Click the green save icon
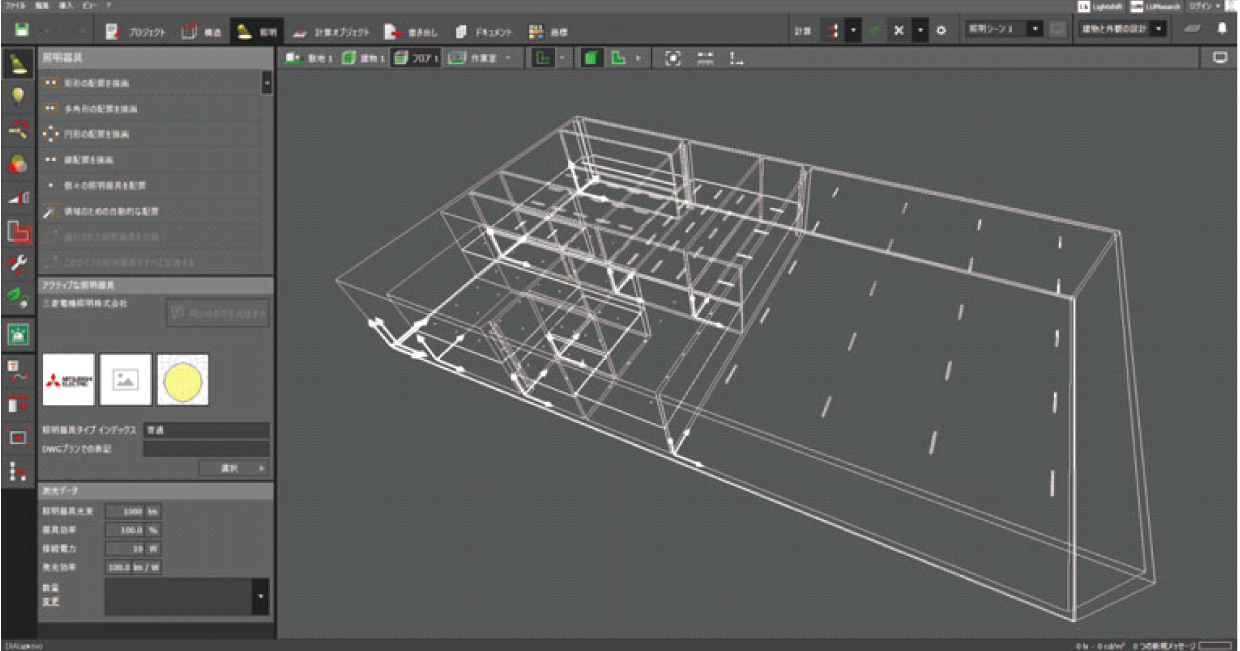This screenshot has width=1240, height=651. (22, 30)
